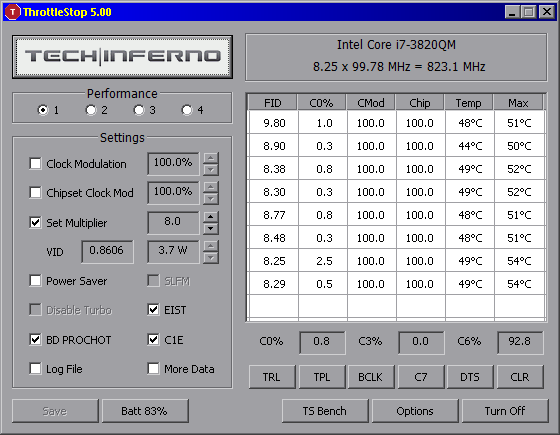Increase Set Multiplier with up arrow
The image size is (560, 435).
tap(211, 217)
